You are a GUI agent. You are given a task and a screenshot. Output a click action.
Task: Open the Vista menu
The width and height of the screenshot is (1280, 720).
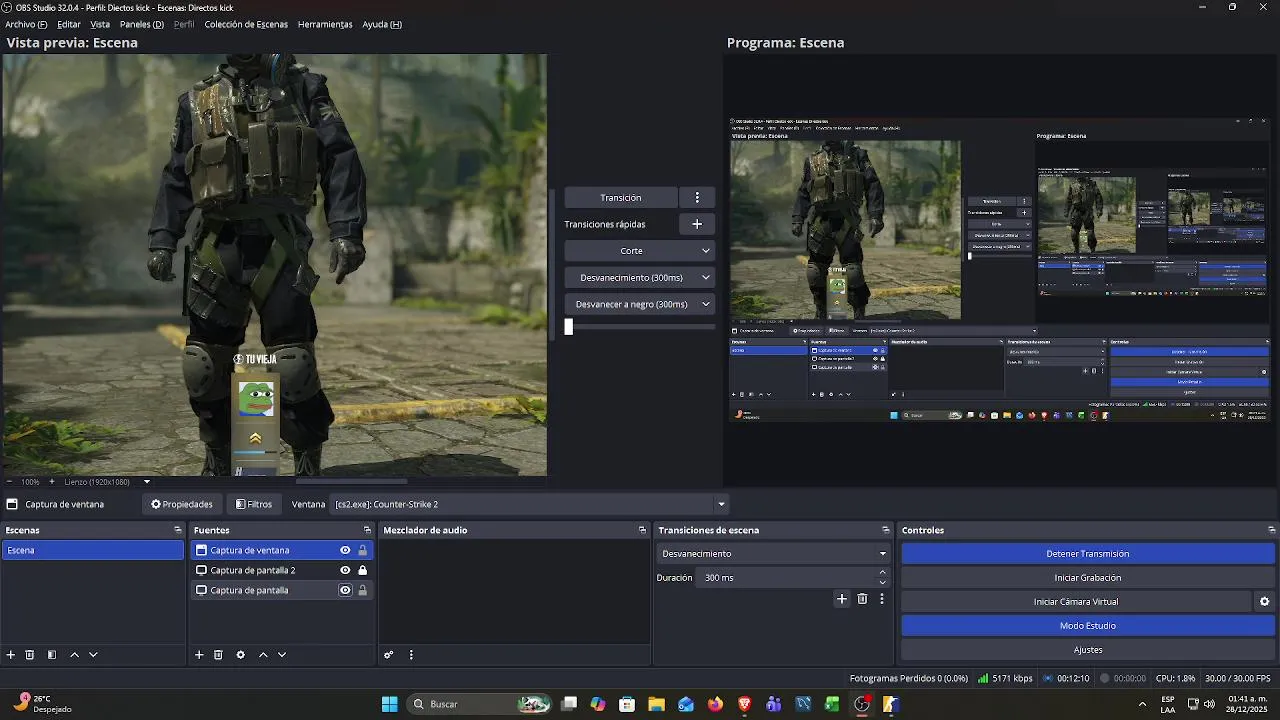[x=100, y=24]
